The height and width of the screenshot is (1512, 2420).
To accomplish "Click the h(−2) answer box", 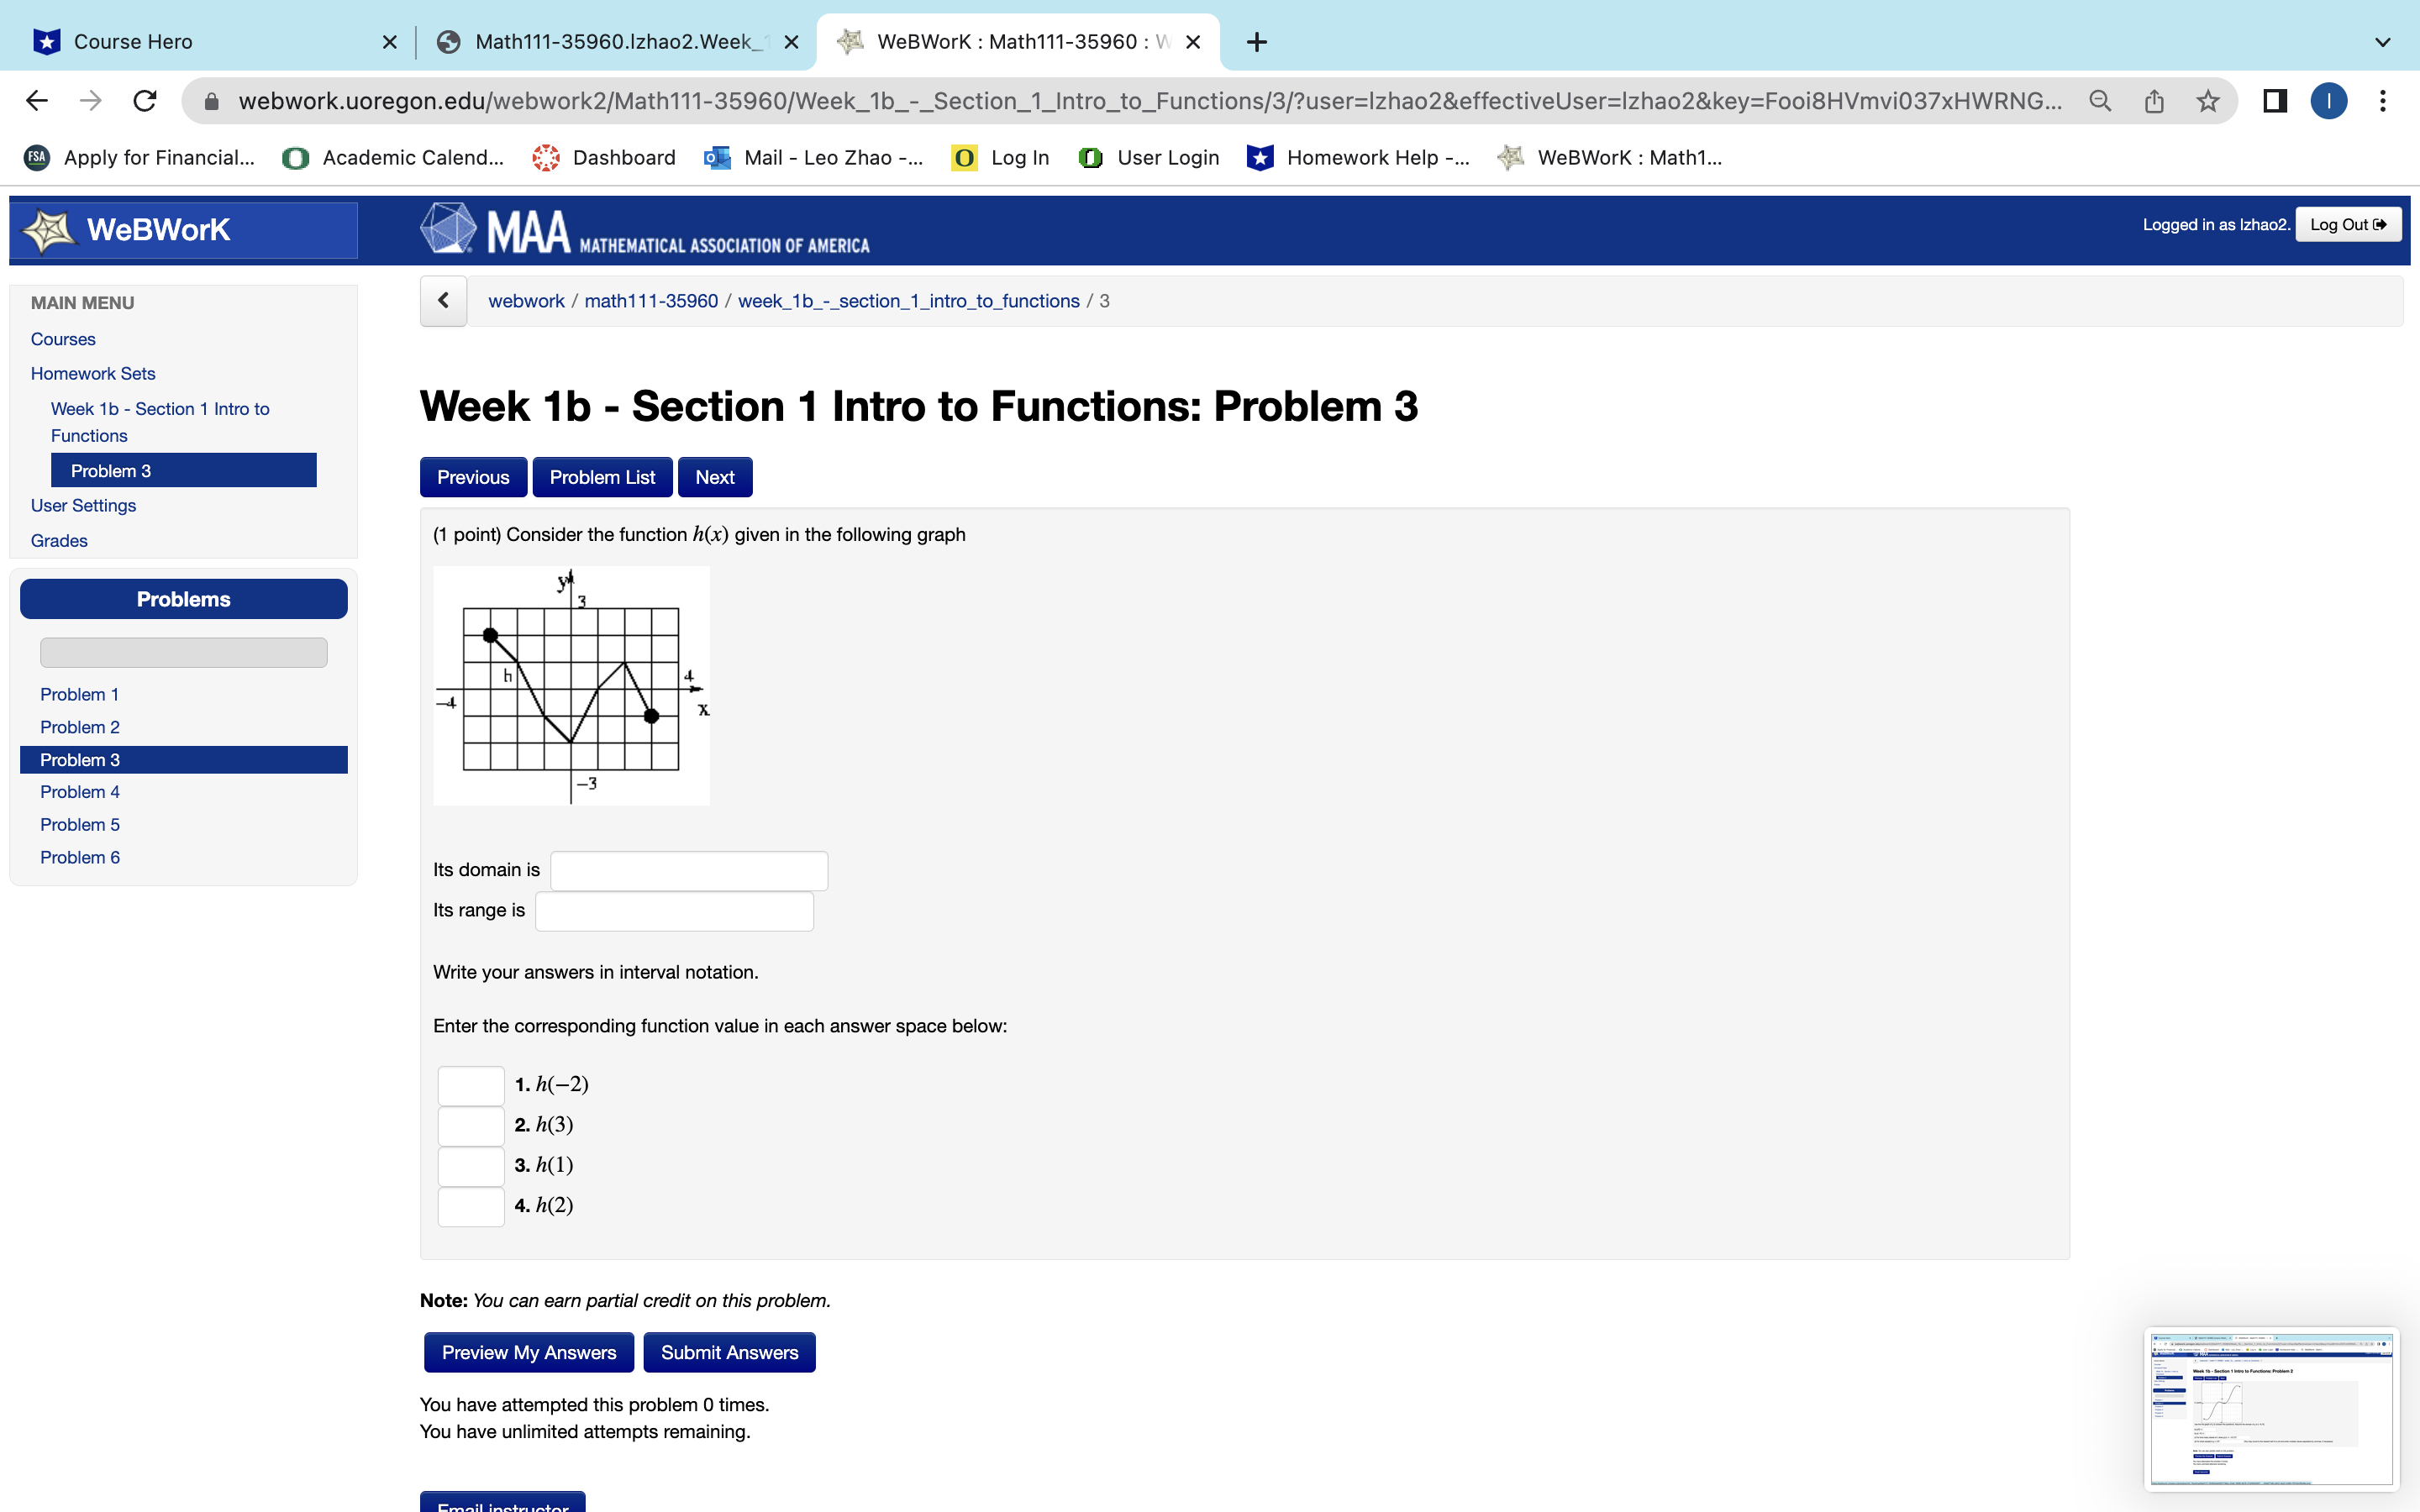I will click(470, 1085).
